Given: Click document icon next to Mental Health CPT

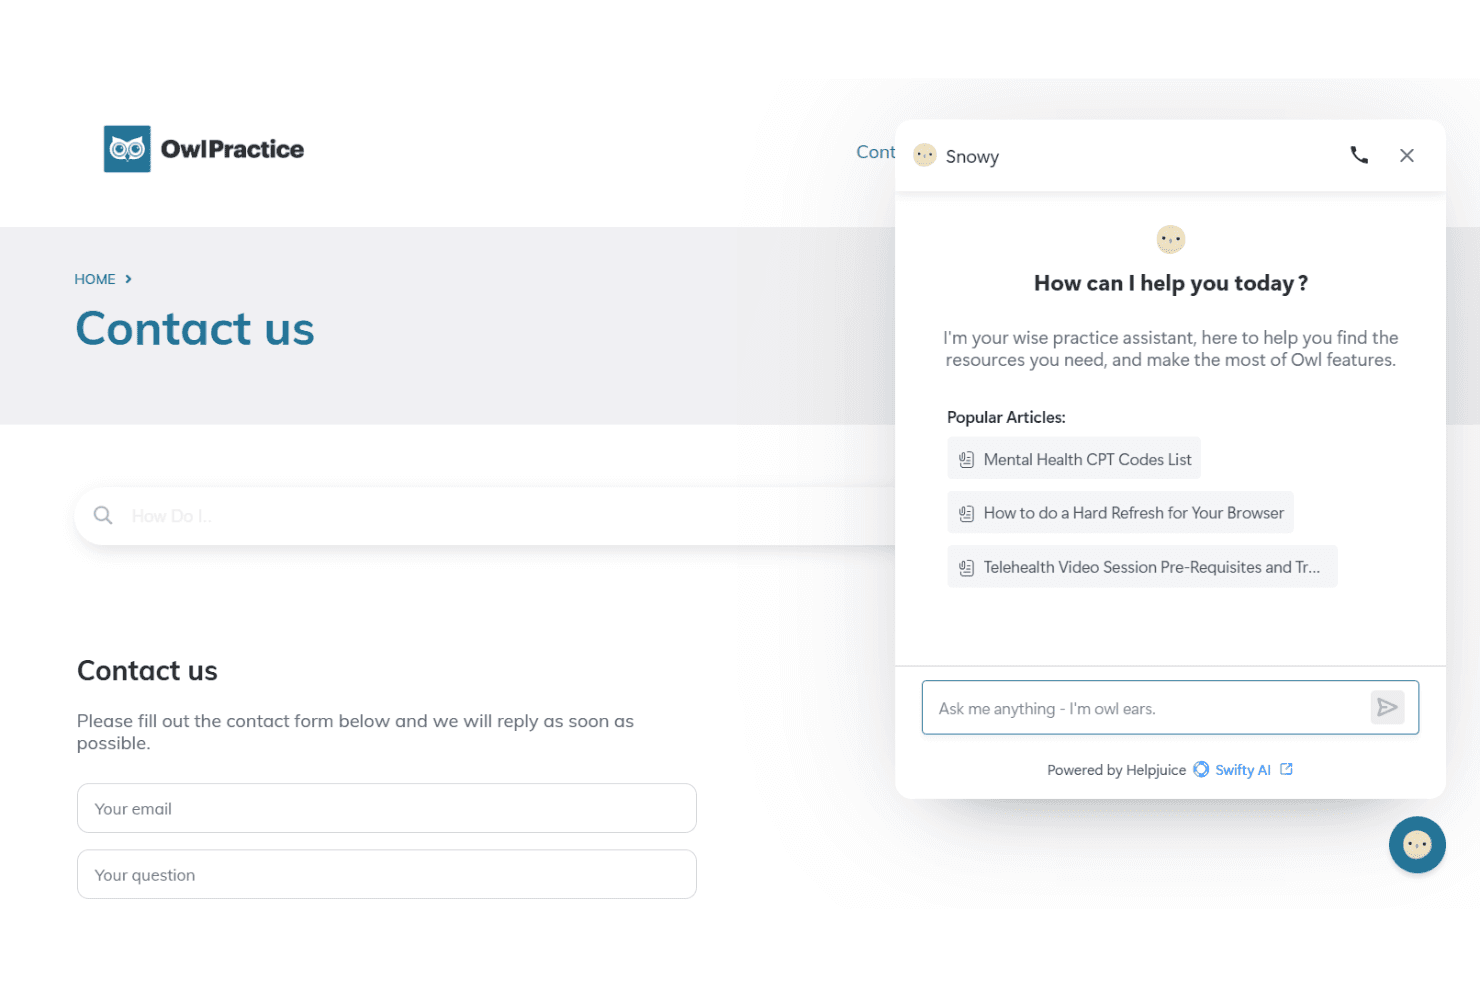Looking at the screenshot, I should coord(966,460).
